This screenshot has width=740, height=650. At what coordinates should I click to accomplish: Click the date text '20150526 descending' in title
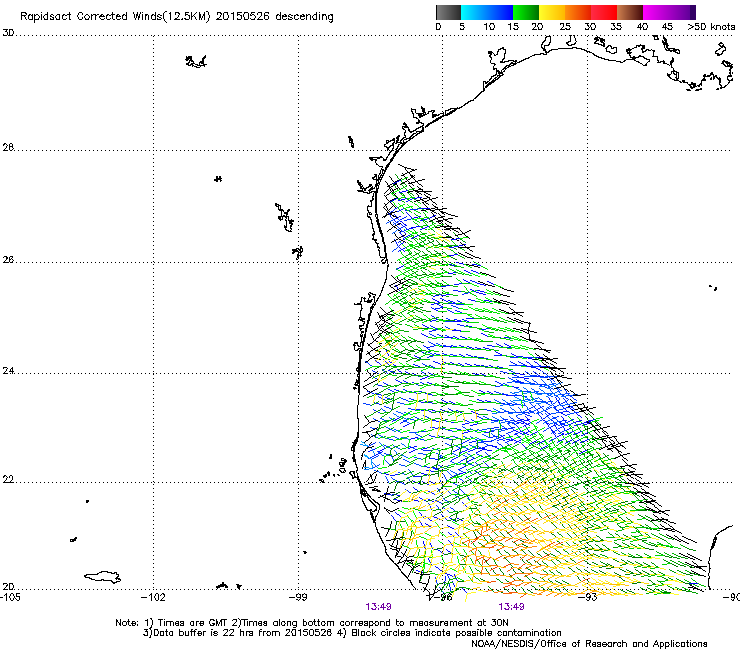pyautogui.click(x=275, y=17)
